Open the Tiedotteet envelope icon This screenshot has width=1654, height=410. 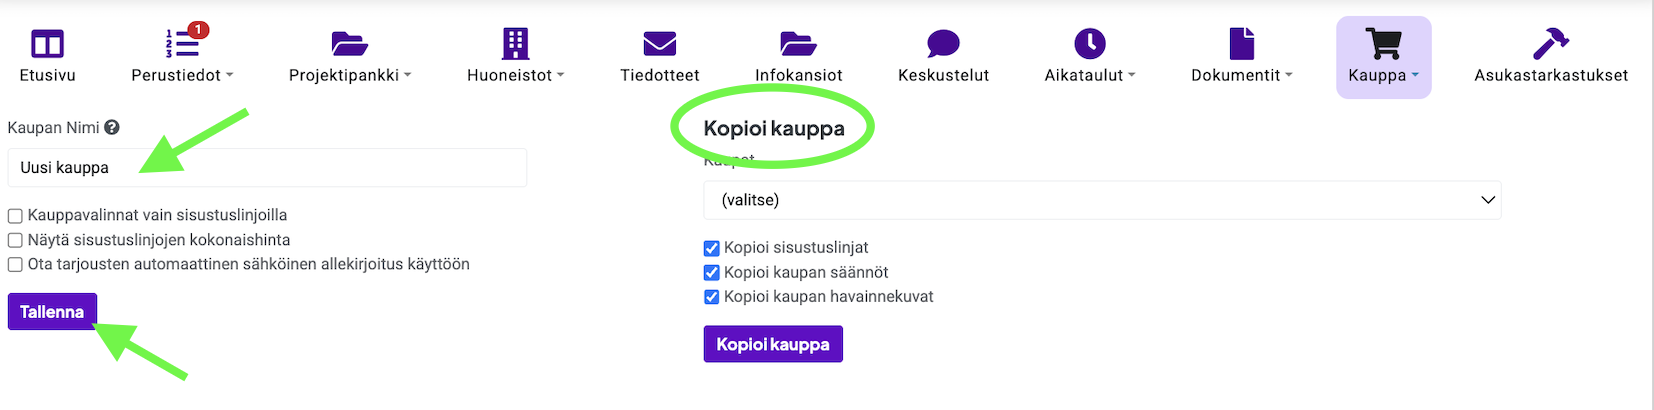pyautogui.click(x=660, y=44)
